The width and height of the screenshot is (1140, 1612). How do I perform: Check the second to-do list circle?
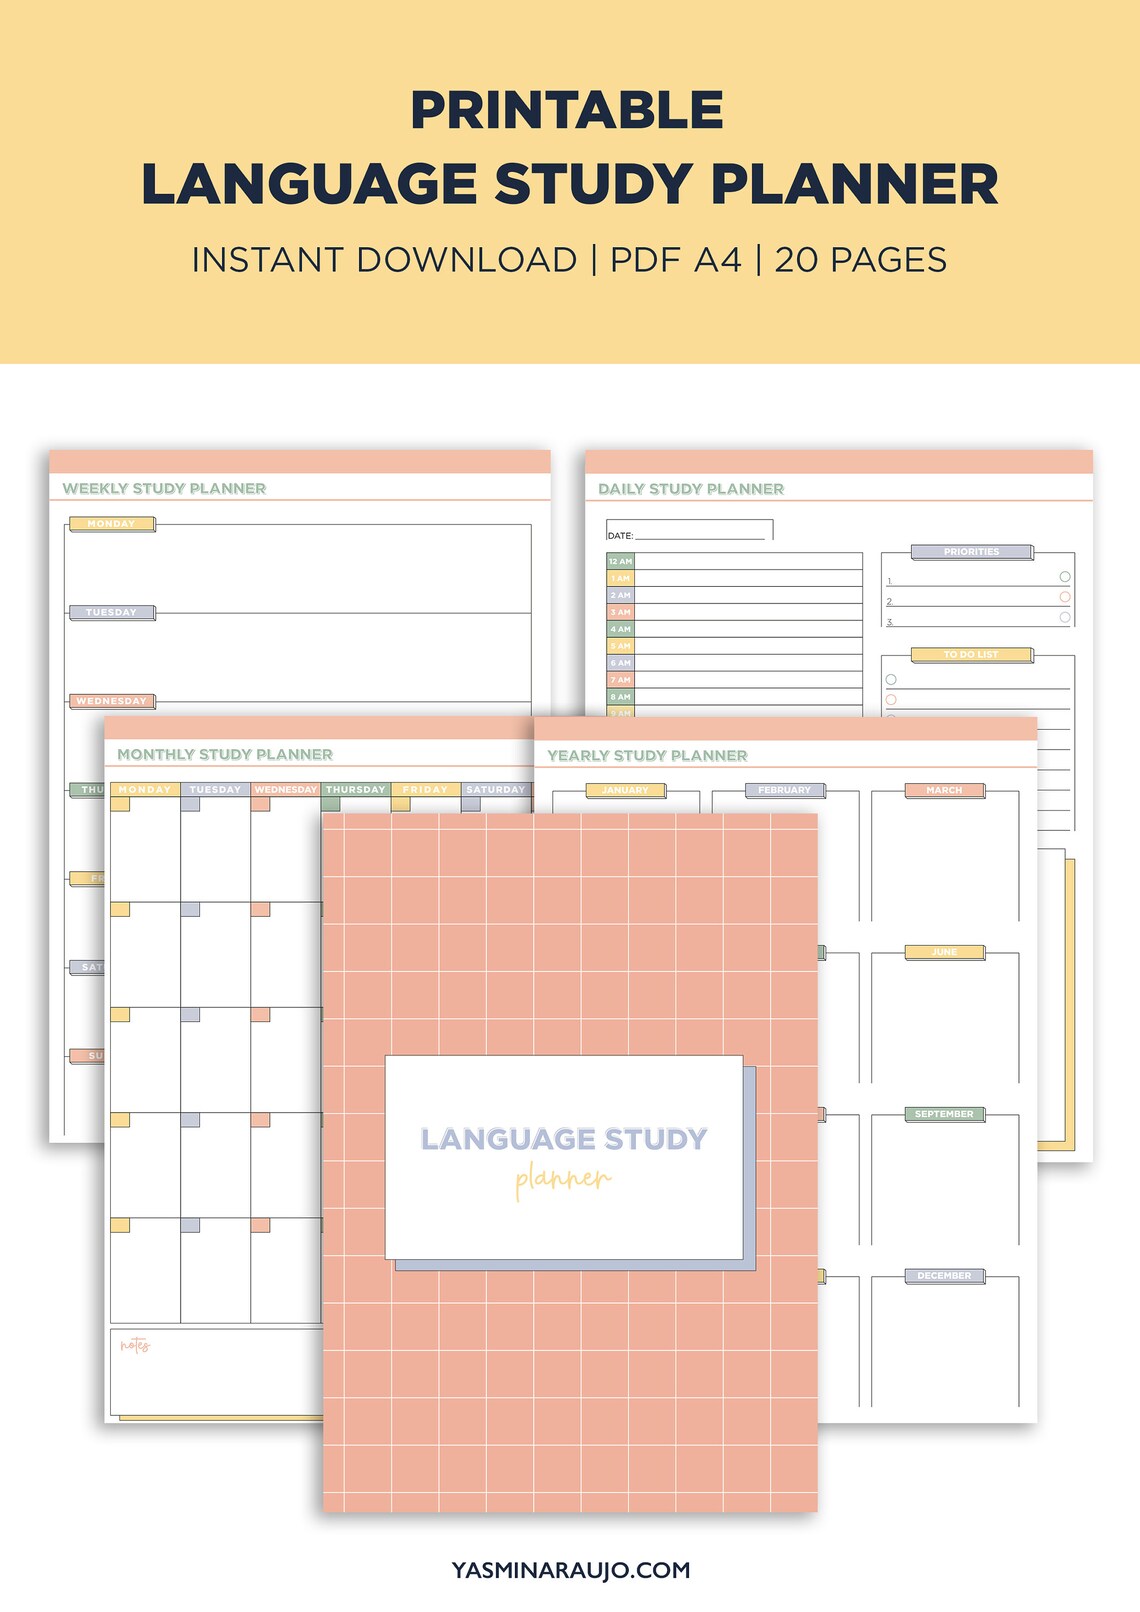point(891,700)
